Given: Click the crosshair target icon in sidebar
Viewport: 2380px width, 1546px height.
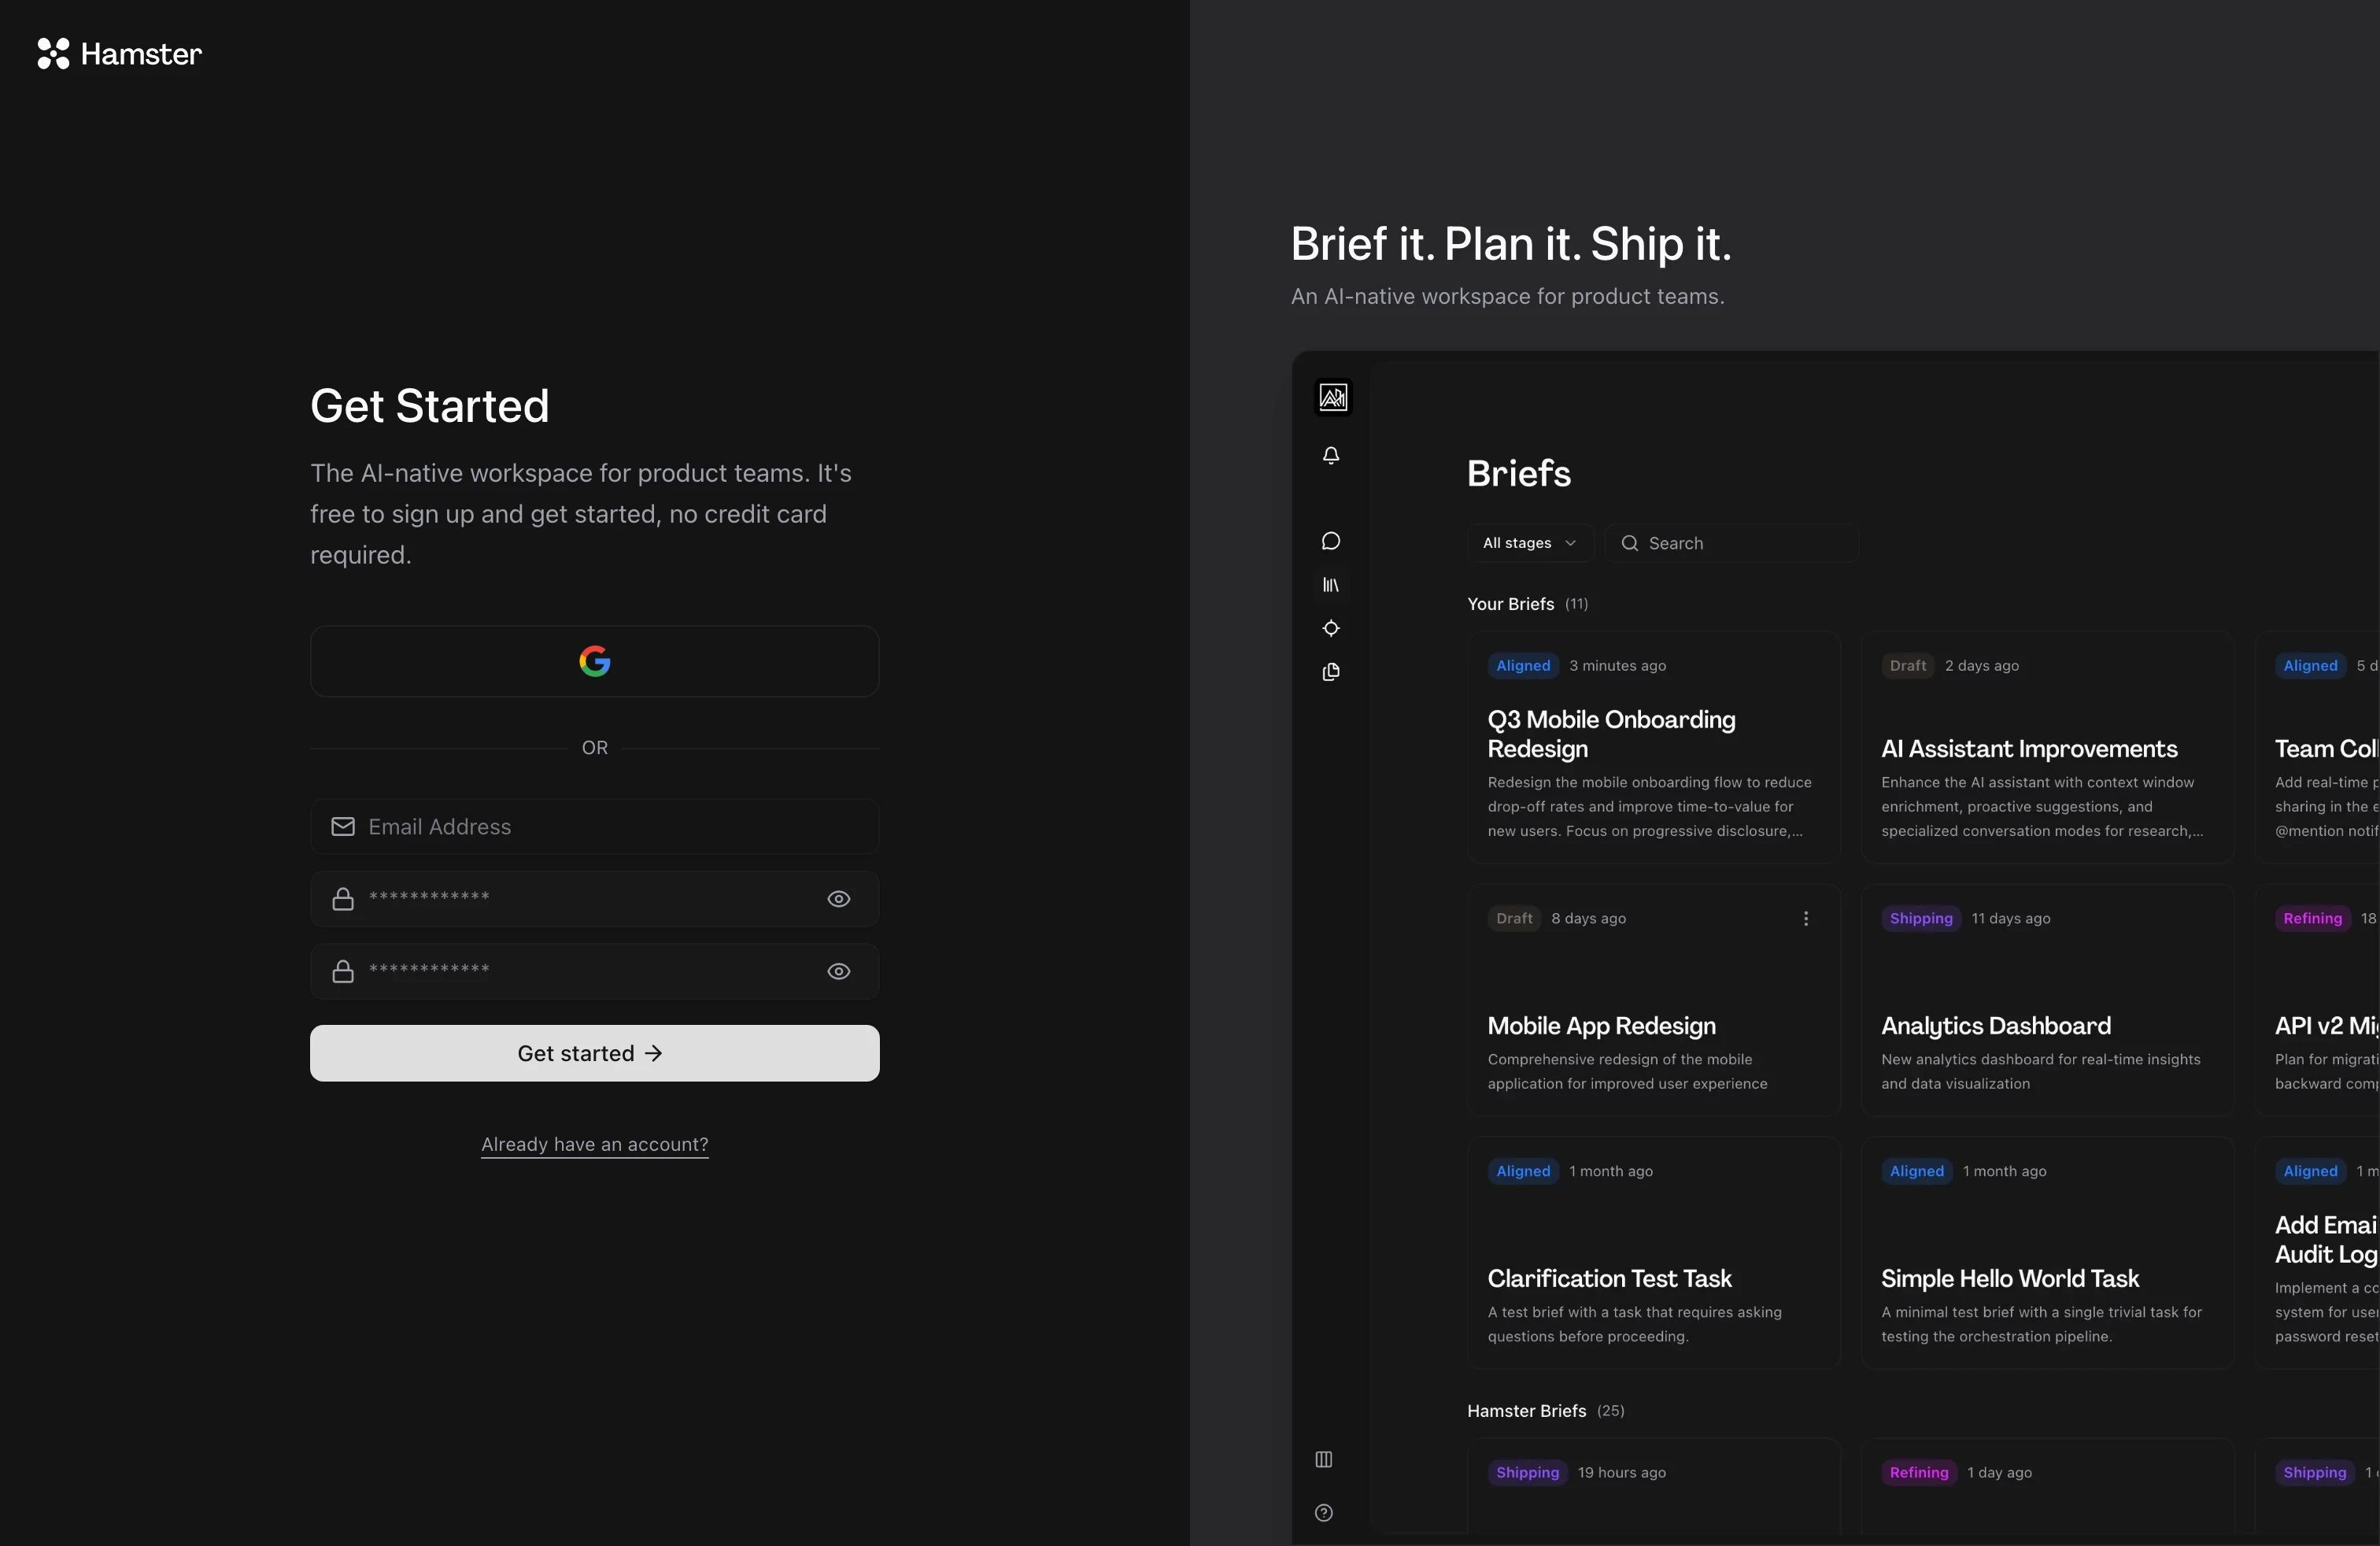Looking at the screenshot, I should (x=1331, y=629).
